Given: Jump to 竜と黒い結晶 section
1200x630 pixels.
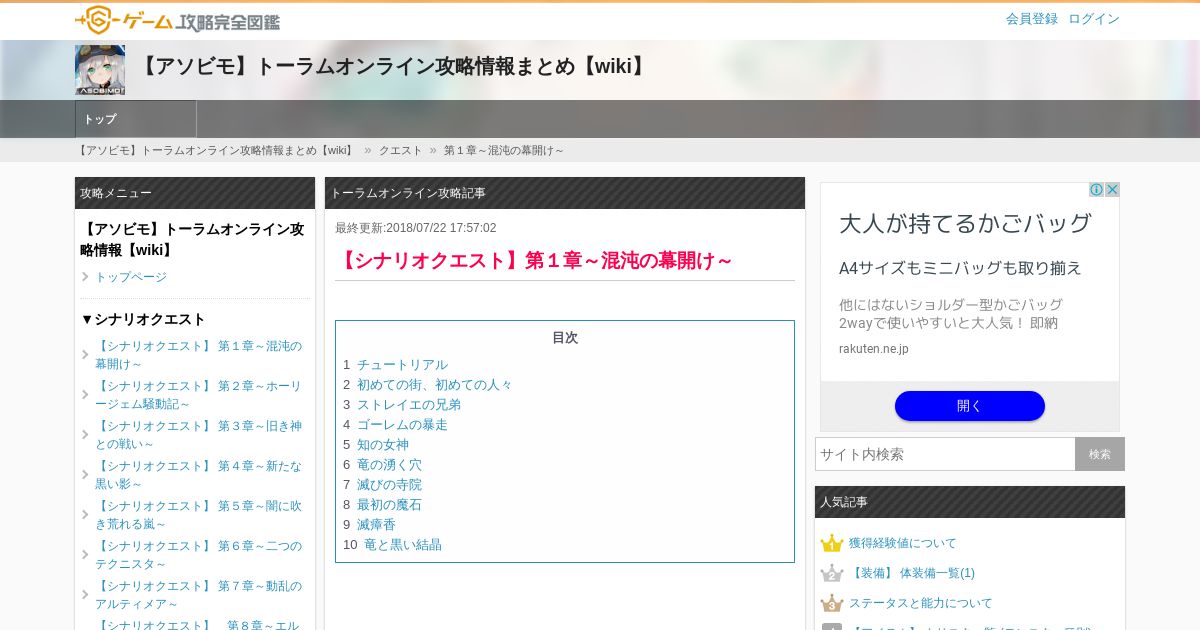Looking at the screenshot, I should 403,545.
